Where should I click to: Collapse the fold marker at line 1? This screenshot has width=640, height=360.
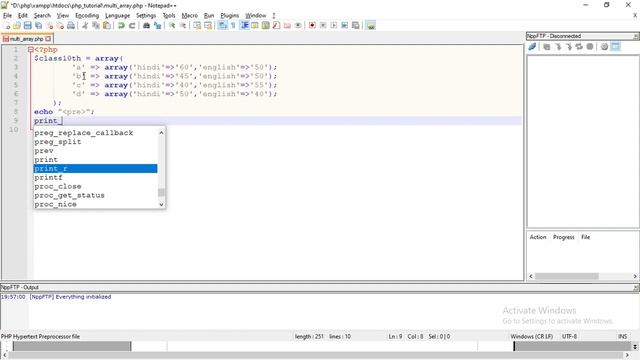tap(31, 49)
